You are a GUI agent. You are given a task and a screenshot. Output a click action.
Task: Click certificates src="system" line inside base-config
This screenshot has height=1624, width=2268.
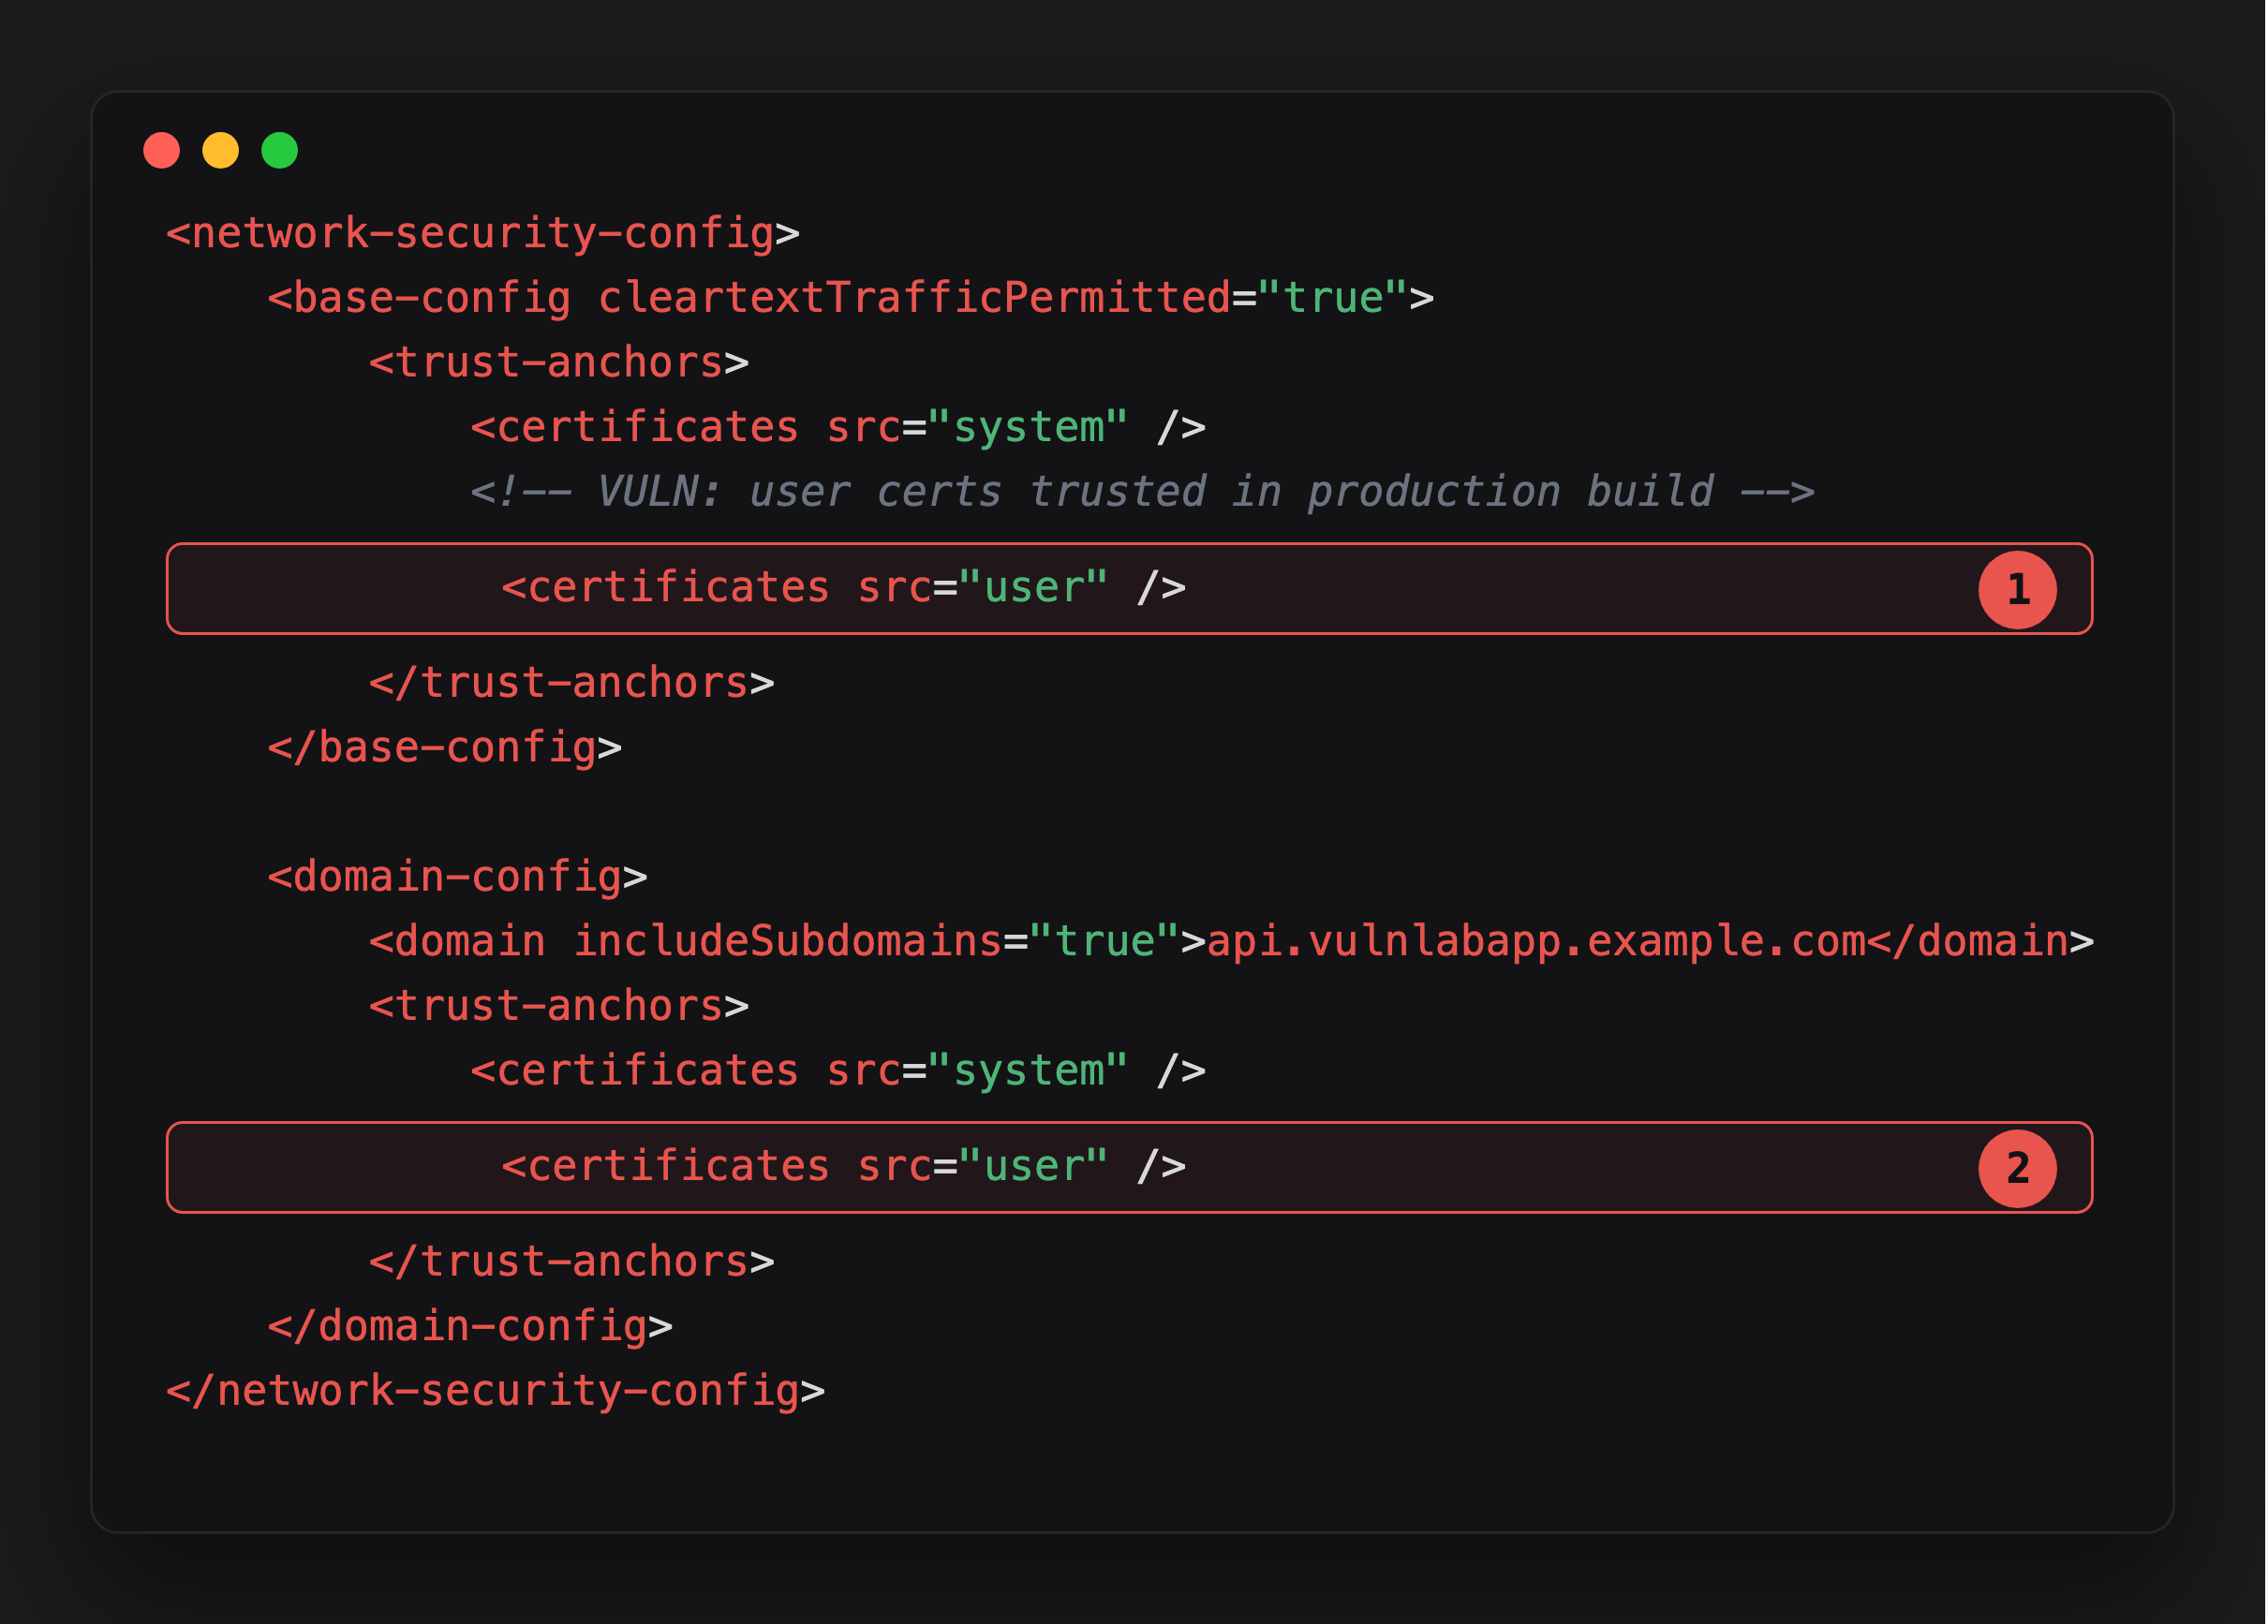838,428
